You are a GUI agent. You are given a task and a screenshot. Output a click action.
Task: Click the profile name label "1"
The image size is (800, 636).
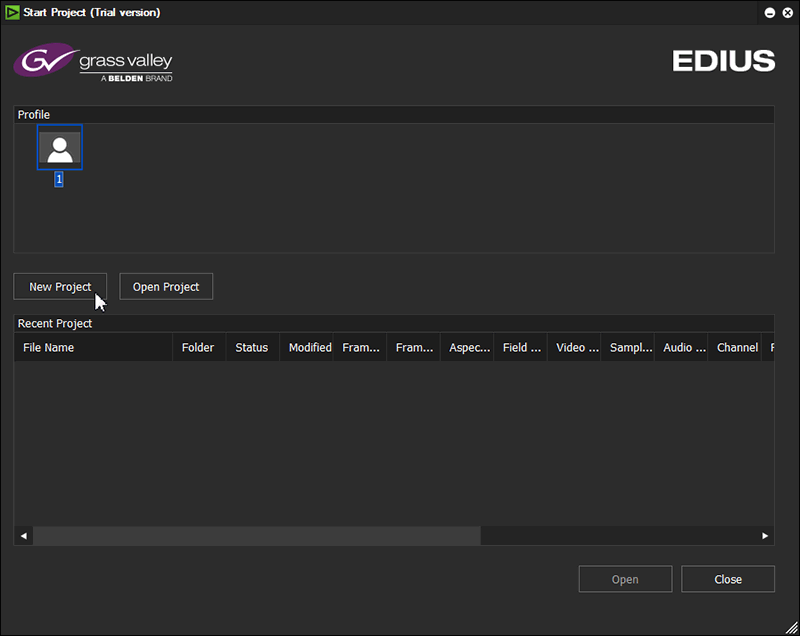tap(59, 179)
